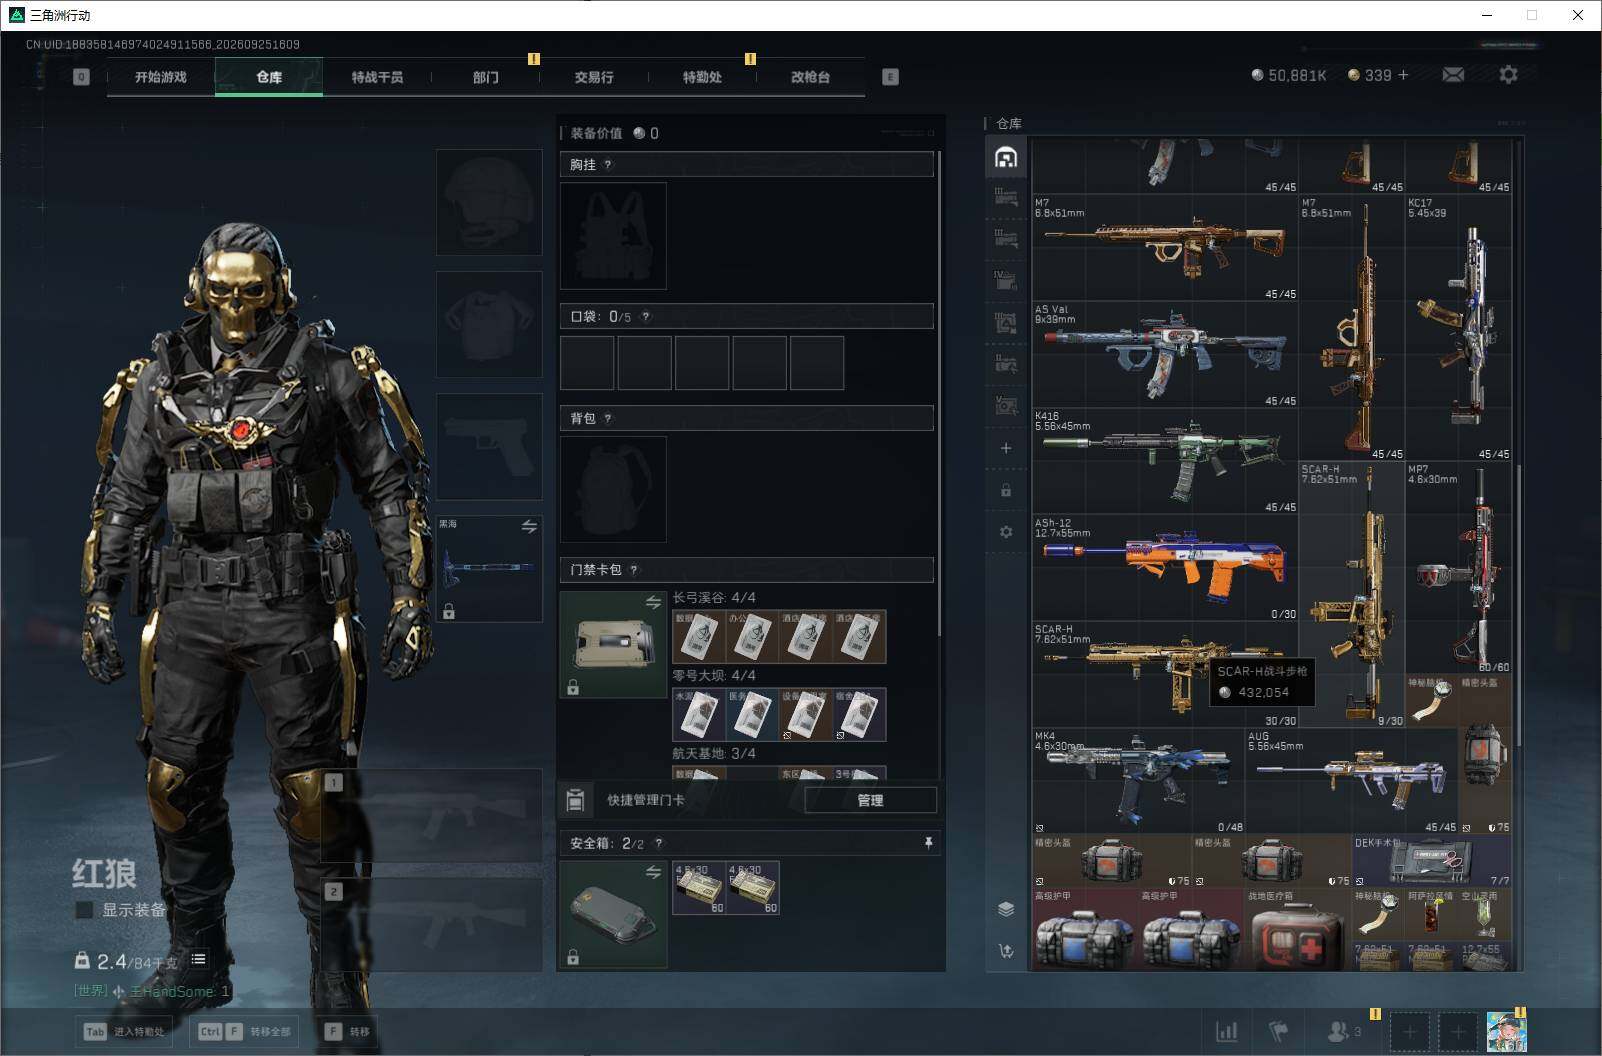Viewport: 1602px width, 1056px height.
Task: Open the mail envelope icon
Action: (x=1453, y=75)
